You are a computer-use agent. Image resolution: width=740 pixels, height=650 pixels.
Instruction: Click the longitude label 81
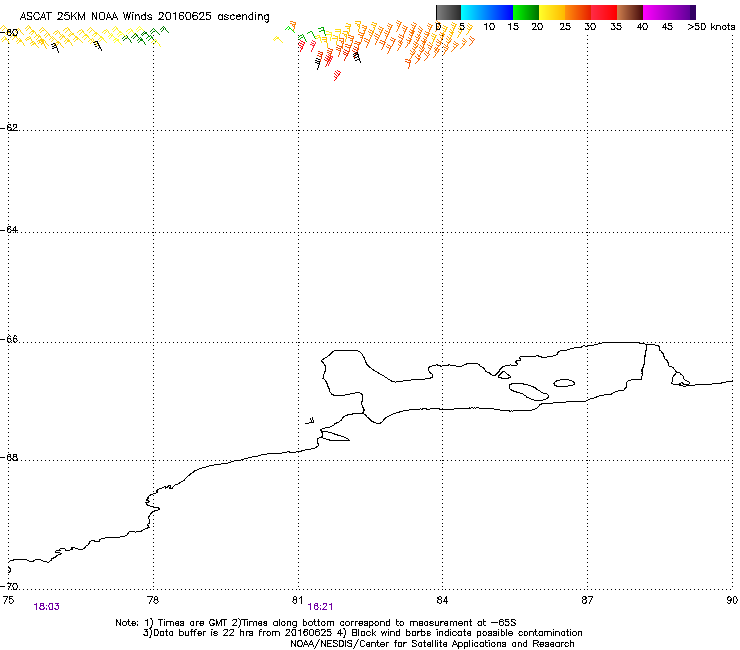click(297, 600)
